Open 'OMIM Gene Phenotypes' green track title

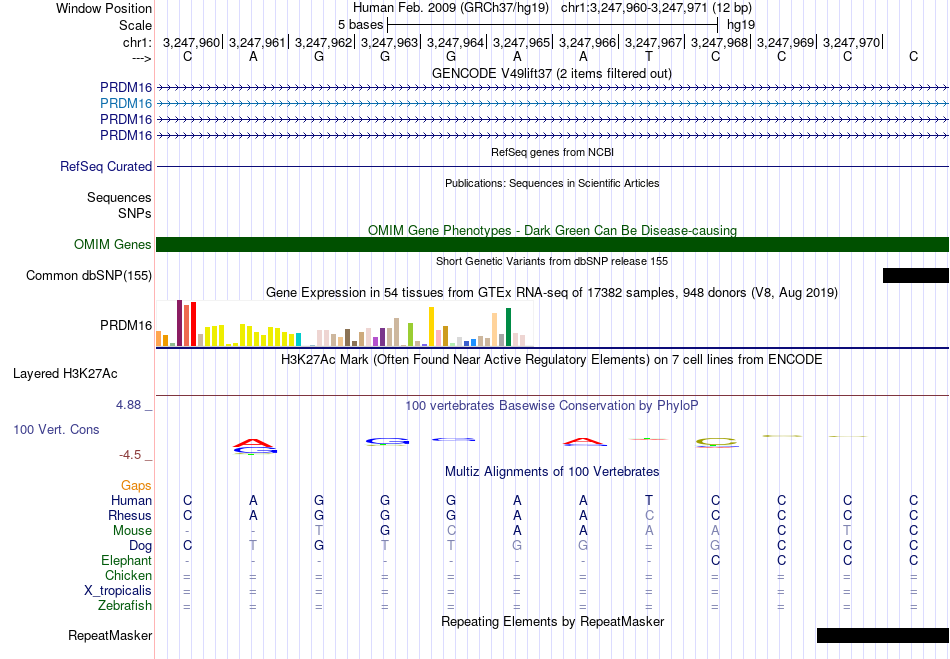(x=553, y=230)
